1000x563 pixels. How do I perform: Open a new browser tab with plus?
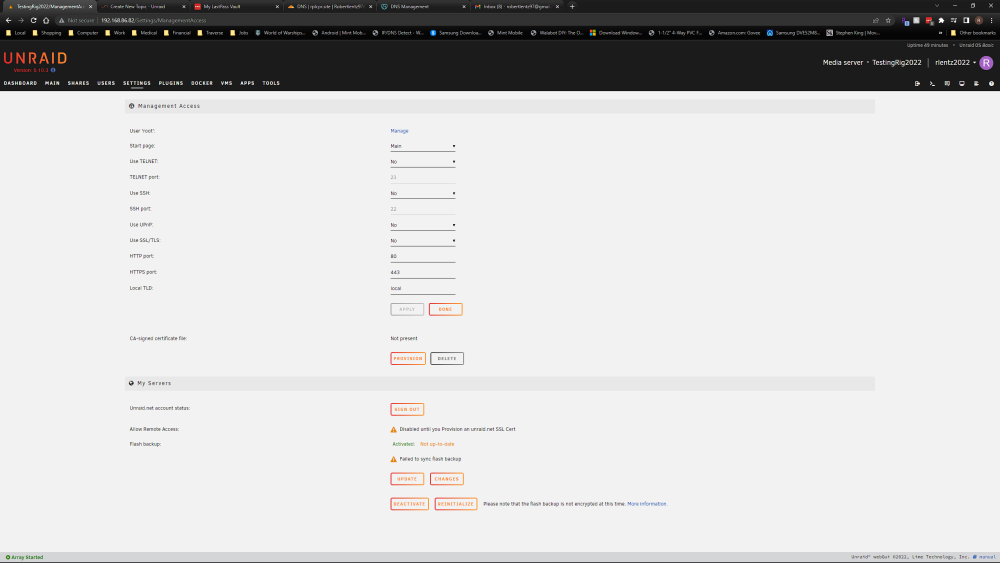572,6
